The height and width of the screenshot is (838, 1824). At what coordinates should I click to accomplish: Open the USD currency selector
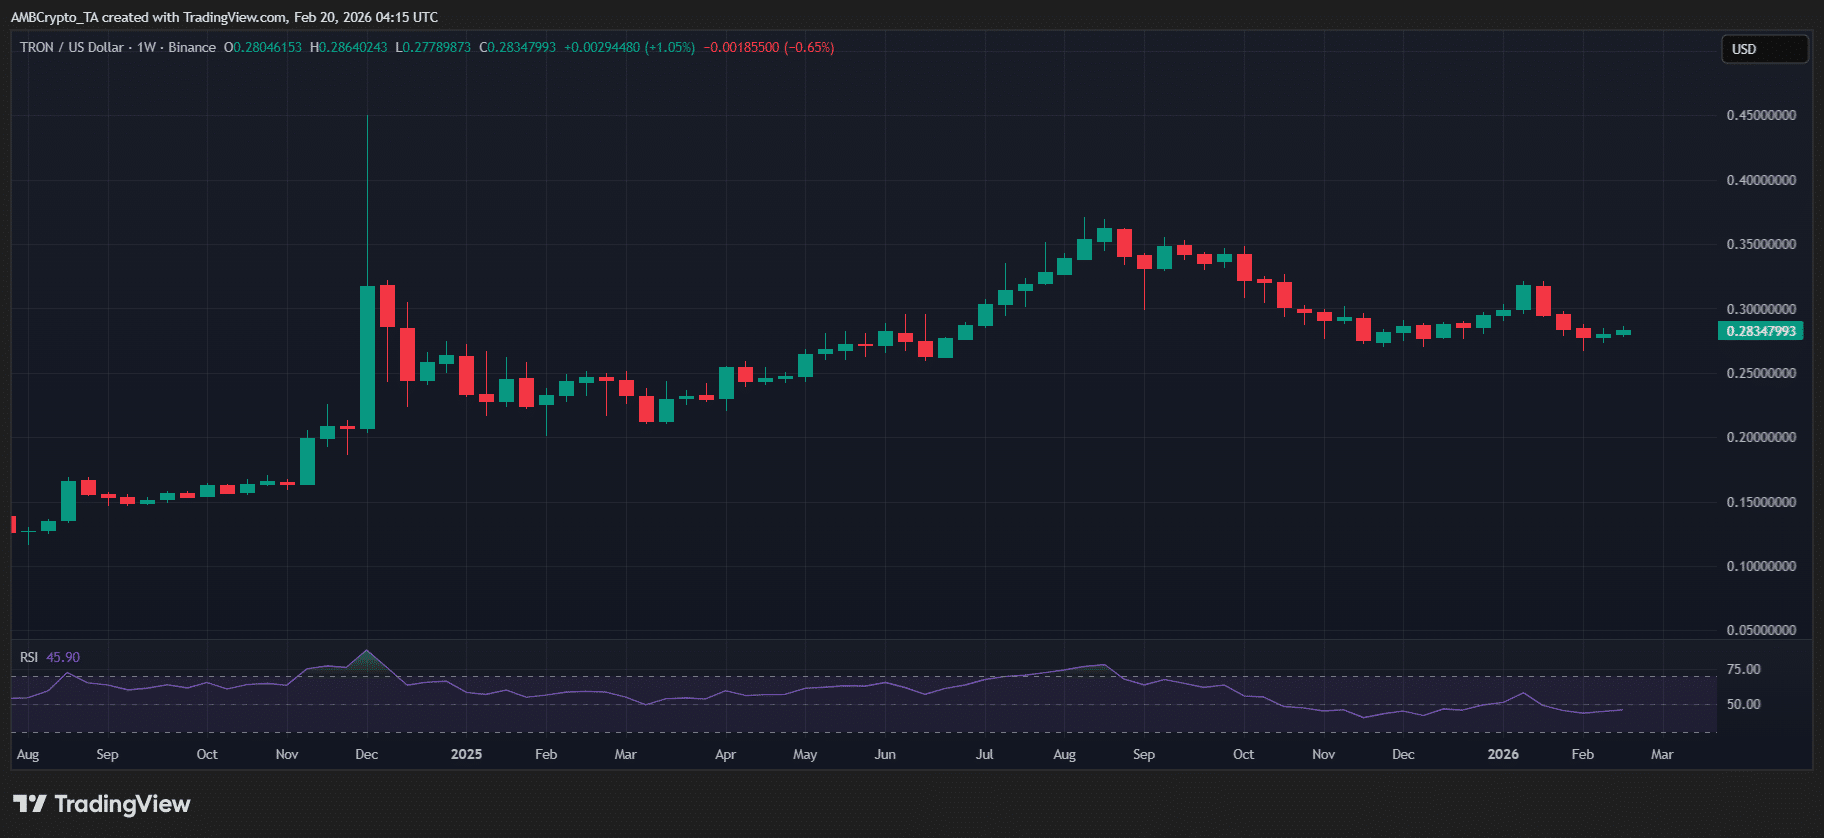click(x=1763, y=49)
